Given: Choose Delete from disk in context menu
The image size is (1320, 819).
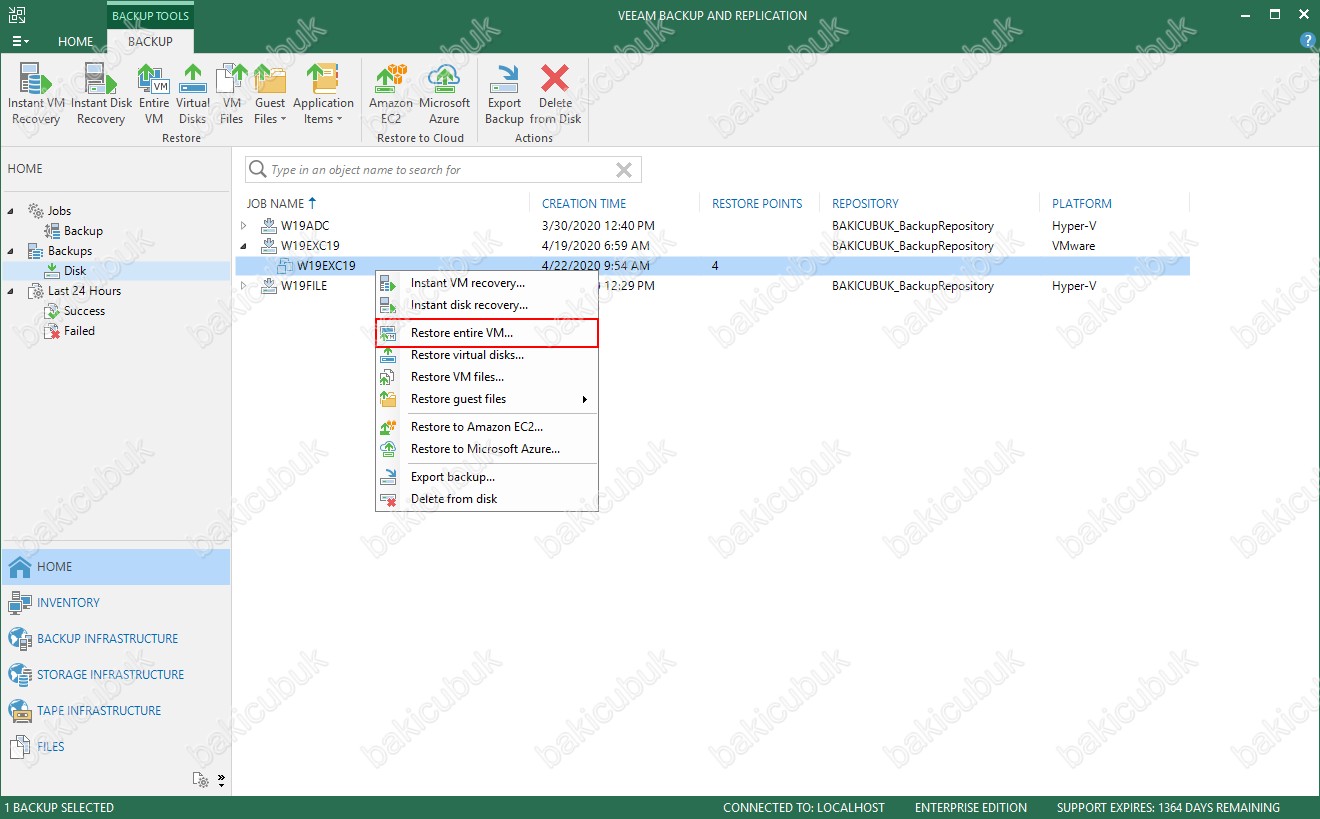Looking at the screenshot, I should point(487,499).
